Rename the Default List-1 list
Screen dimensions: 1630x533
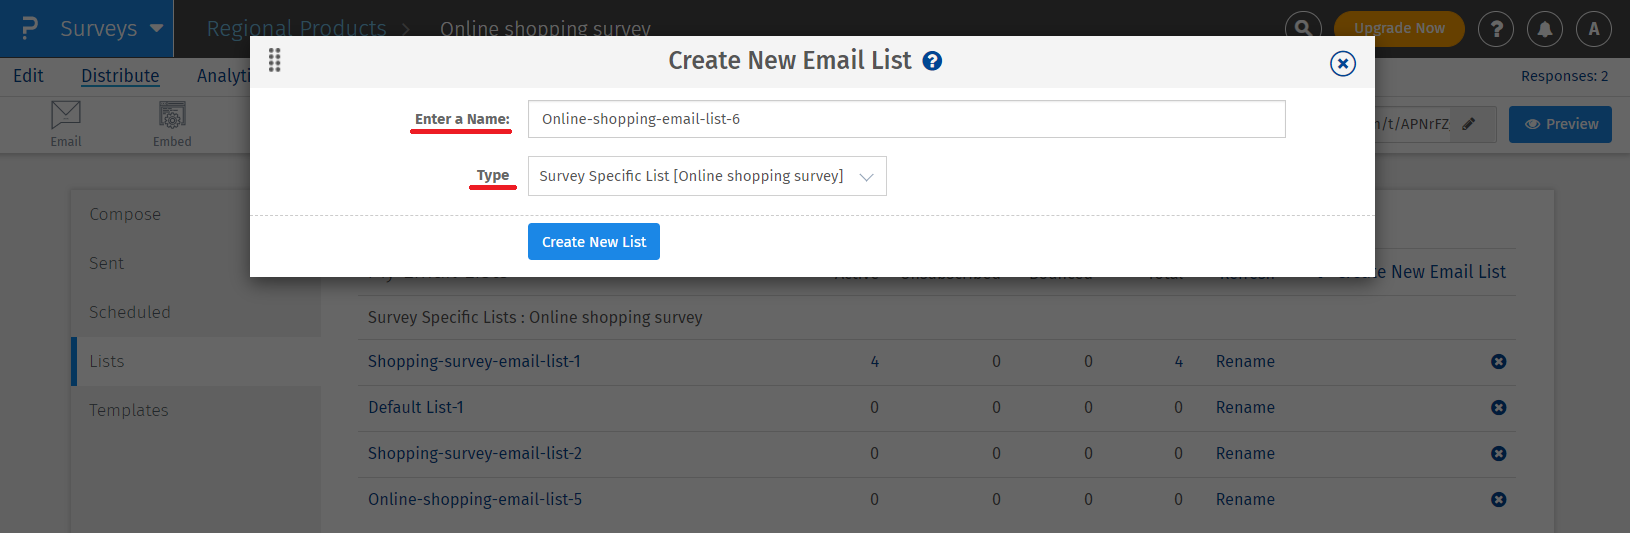pos(1245,408)
